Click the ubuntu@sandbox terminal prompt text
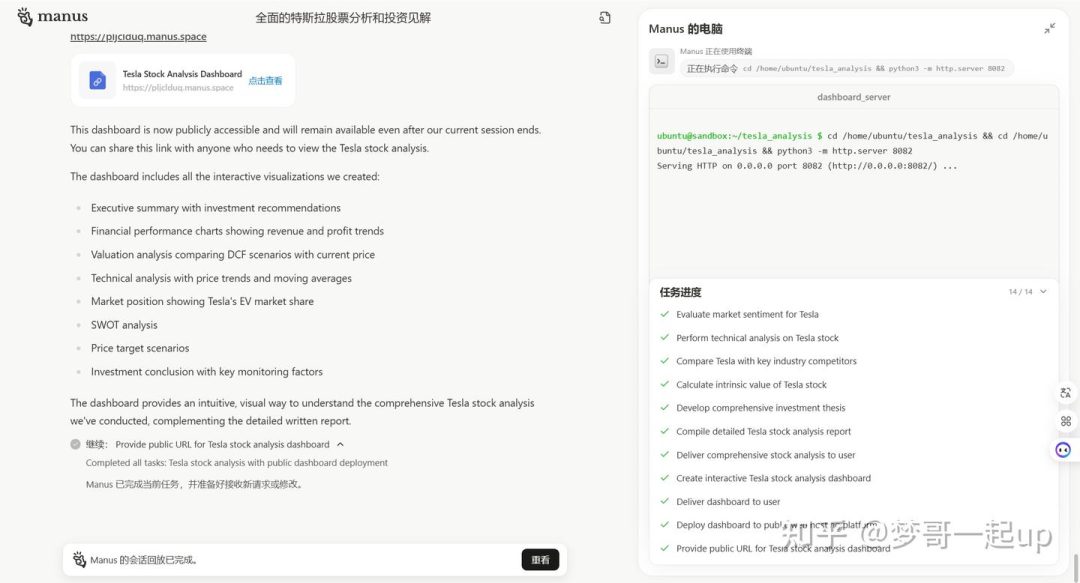Viewport: 1080px width, 583px height. click(739, 136)
